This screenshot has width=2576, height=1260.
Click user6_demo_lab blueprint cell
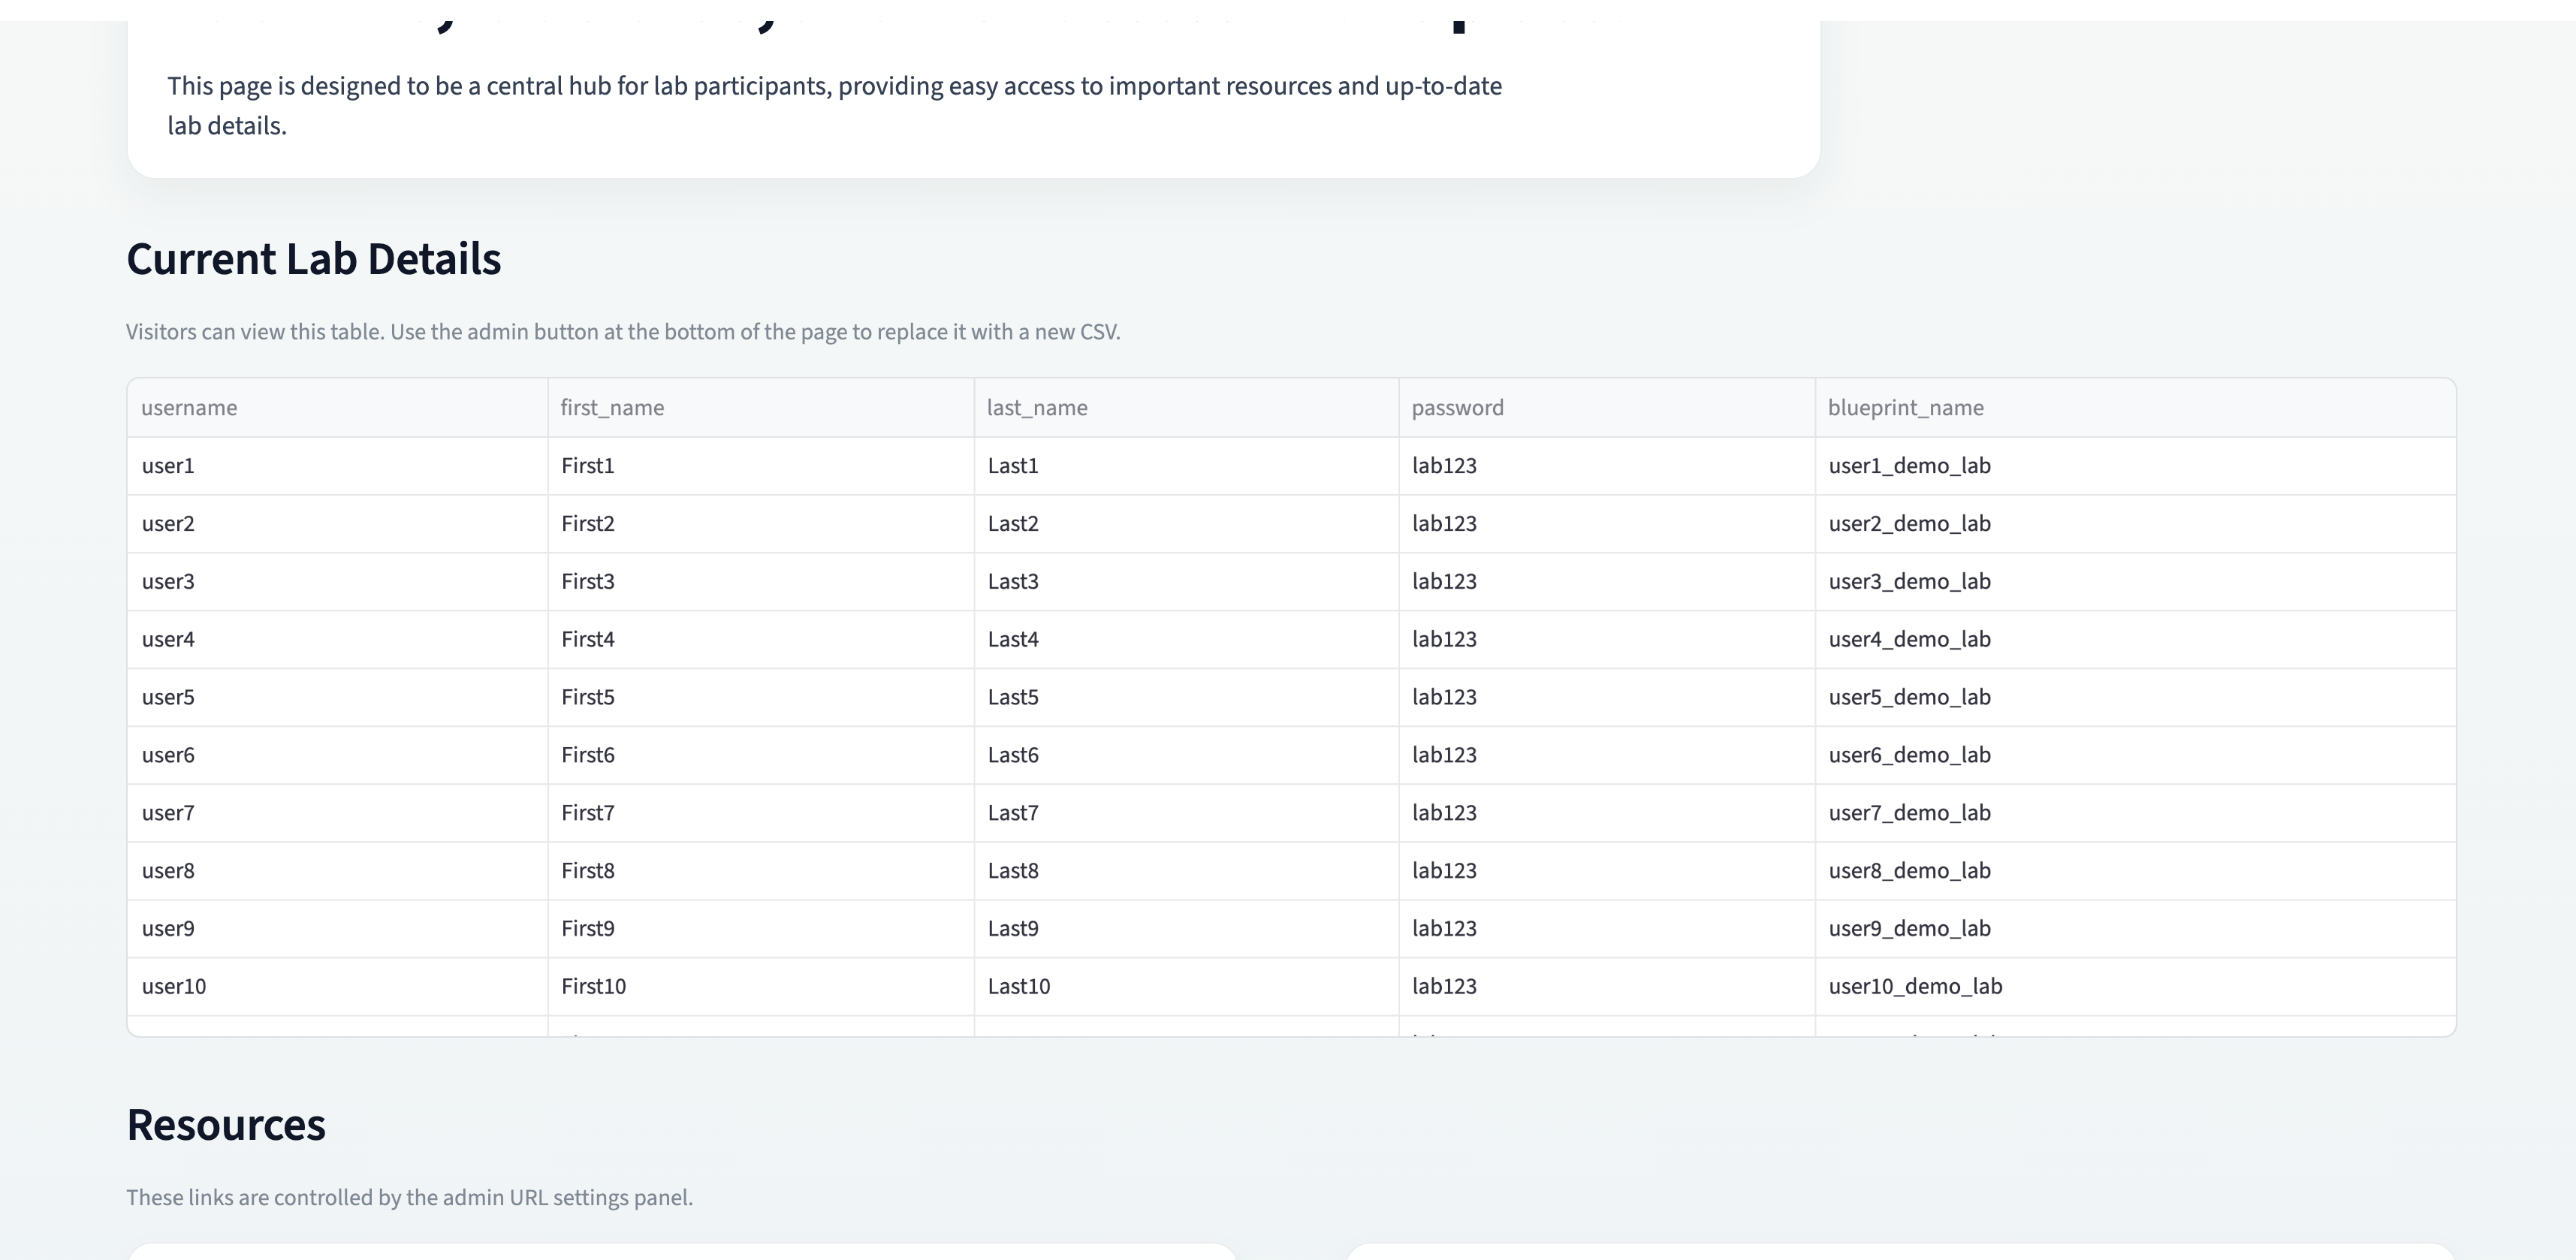2135,756
